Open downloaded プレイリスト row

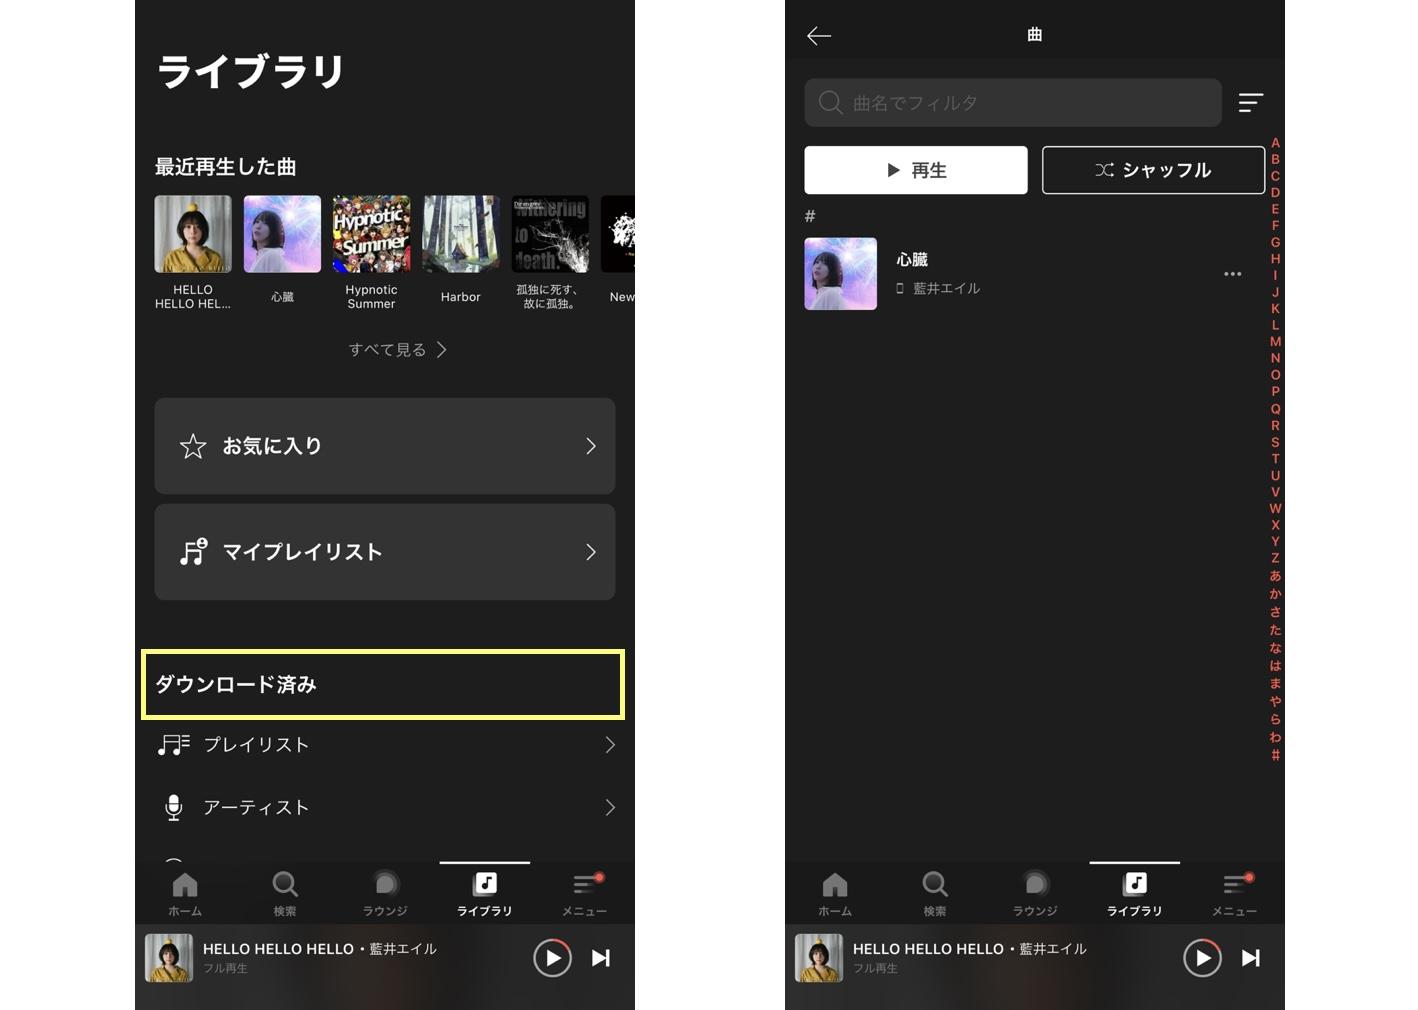click(385, 745)
